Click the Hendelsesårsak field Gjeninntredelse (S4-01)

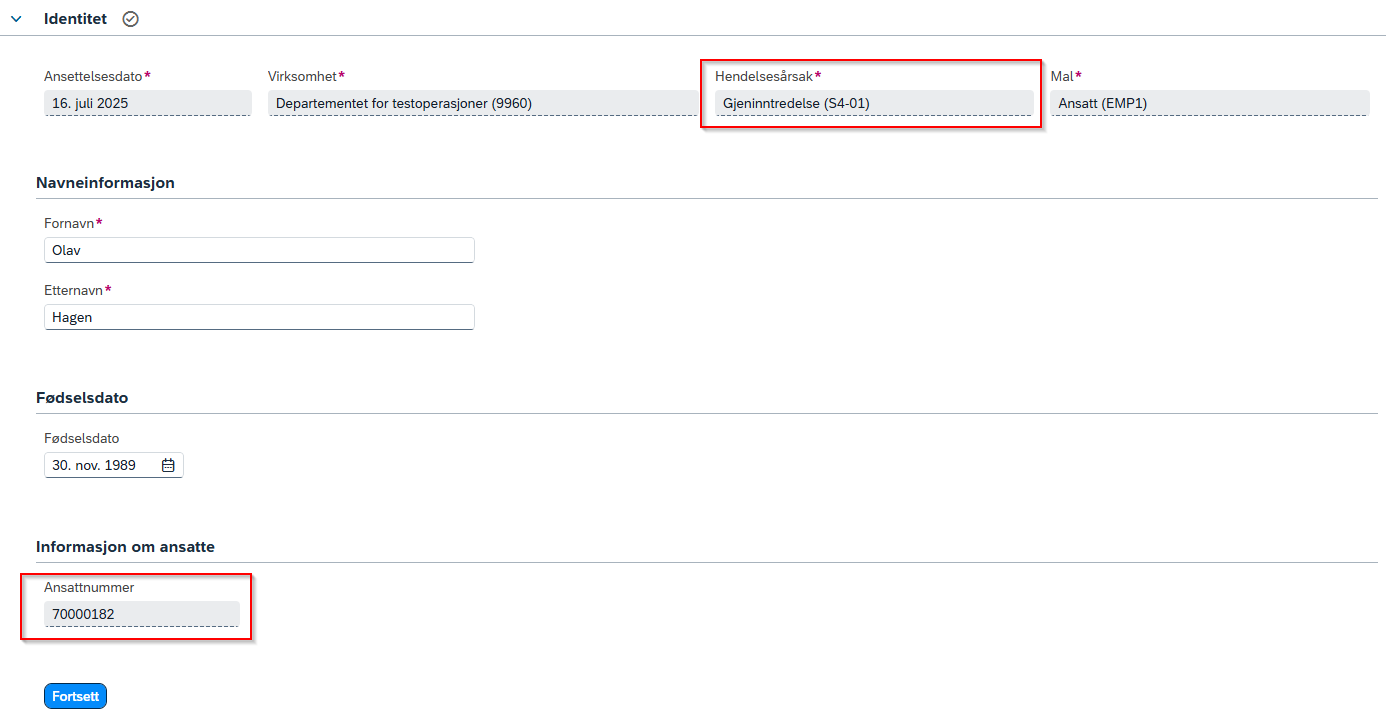pos(874,103)
